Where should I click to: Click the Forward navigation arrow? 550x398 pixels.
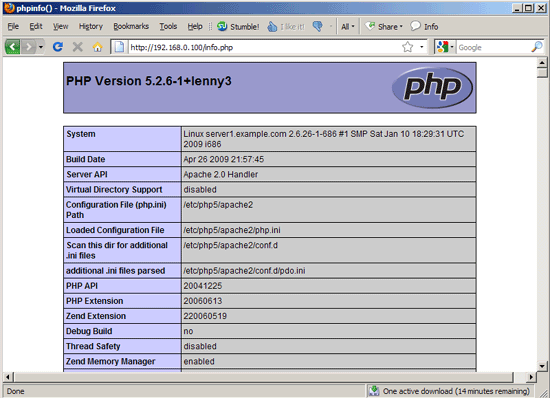tap(29, 47)
